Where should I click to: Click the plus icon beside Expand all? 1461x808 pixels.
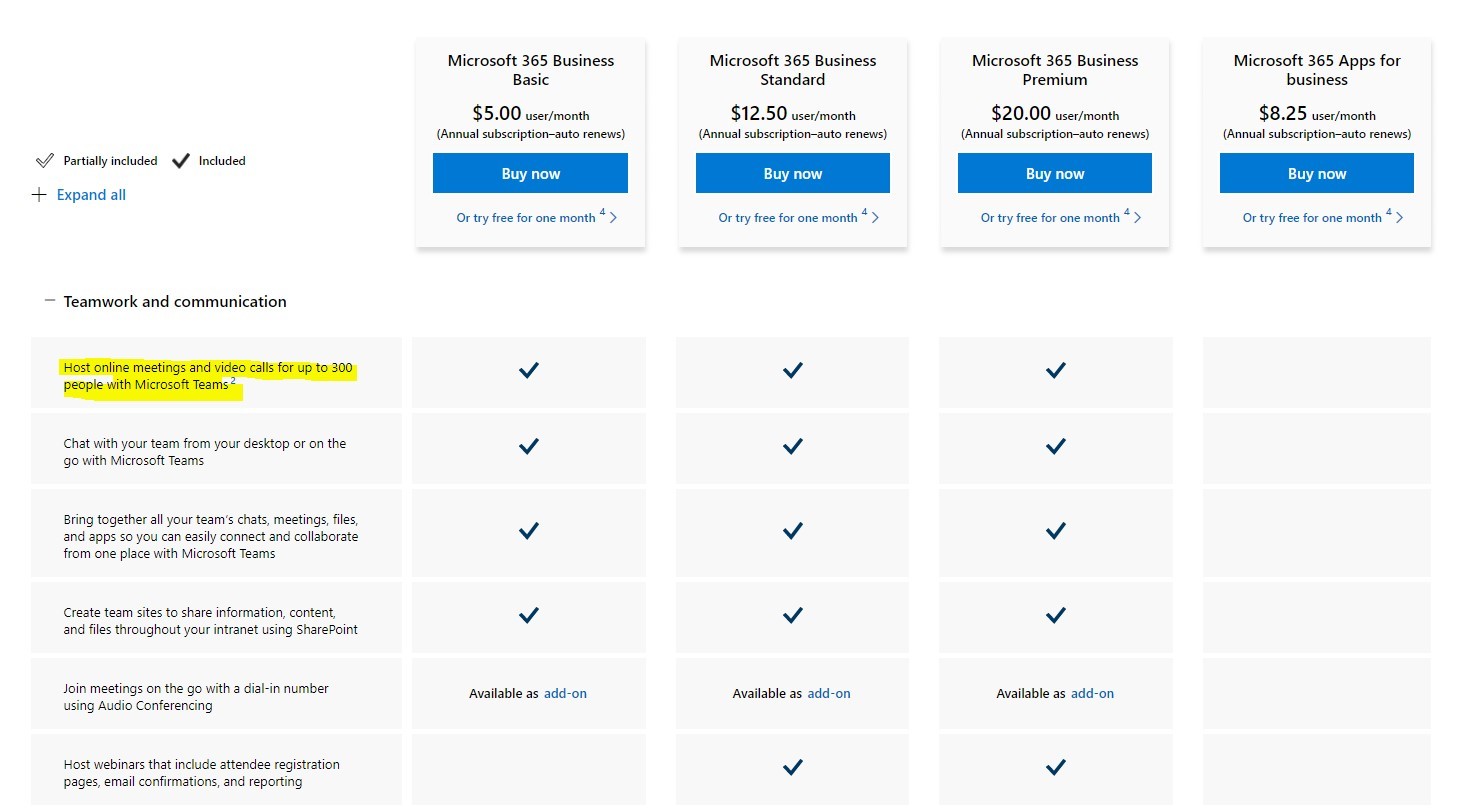click(x=40, y=195)
